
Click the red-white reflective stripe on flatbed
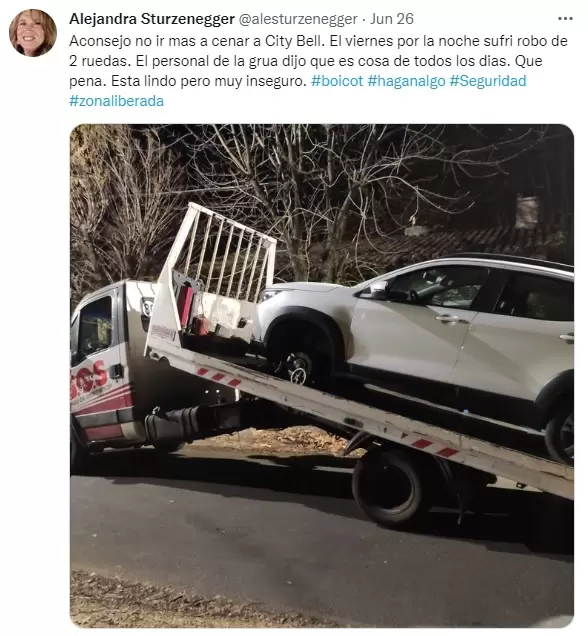[x=219, y=377]
